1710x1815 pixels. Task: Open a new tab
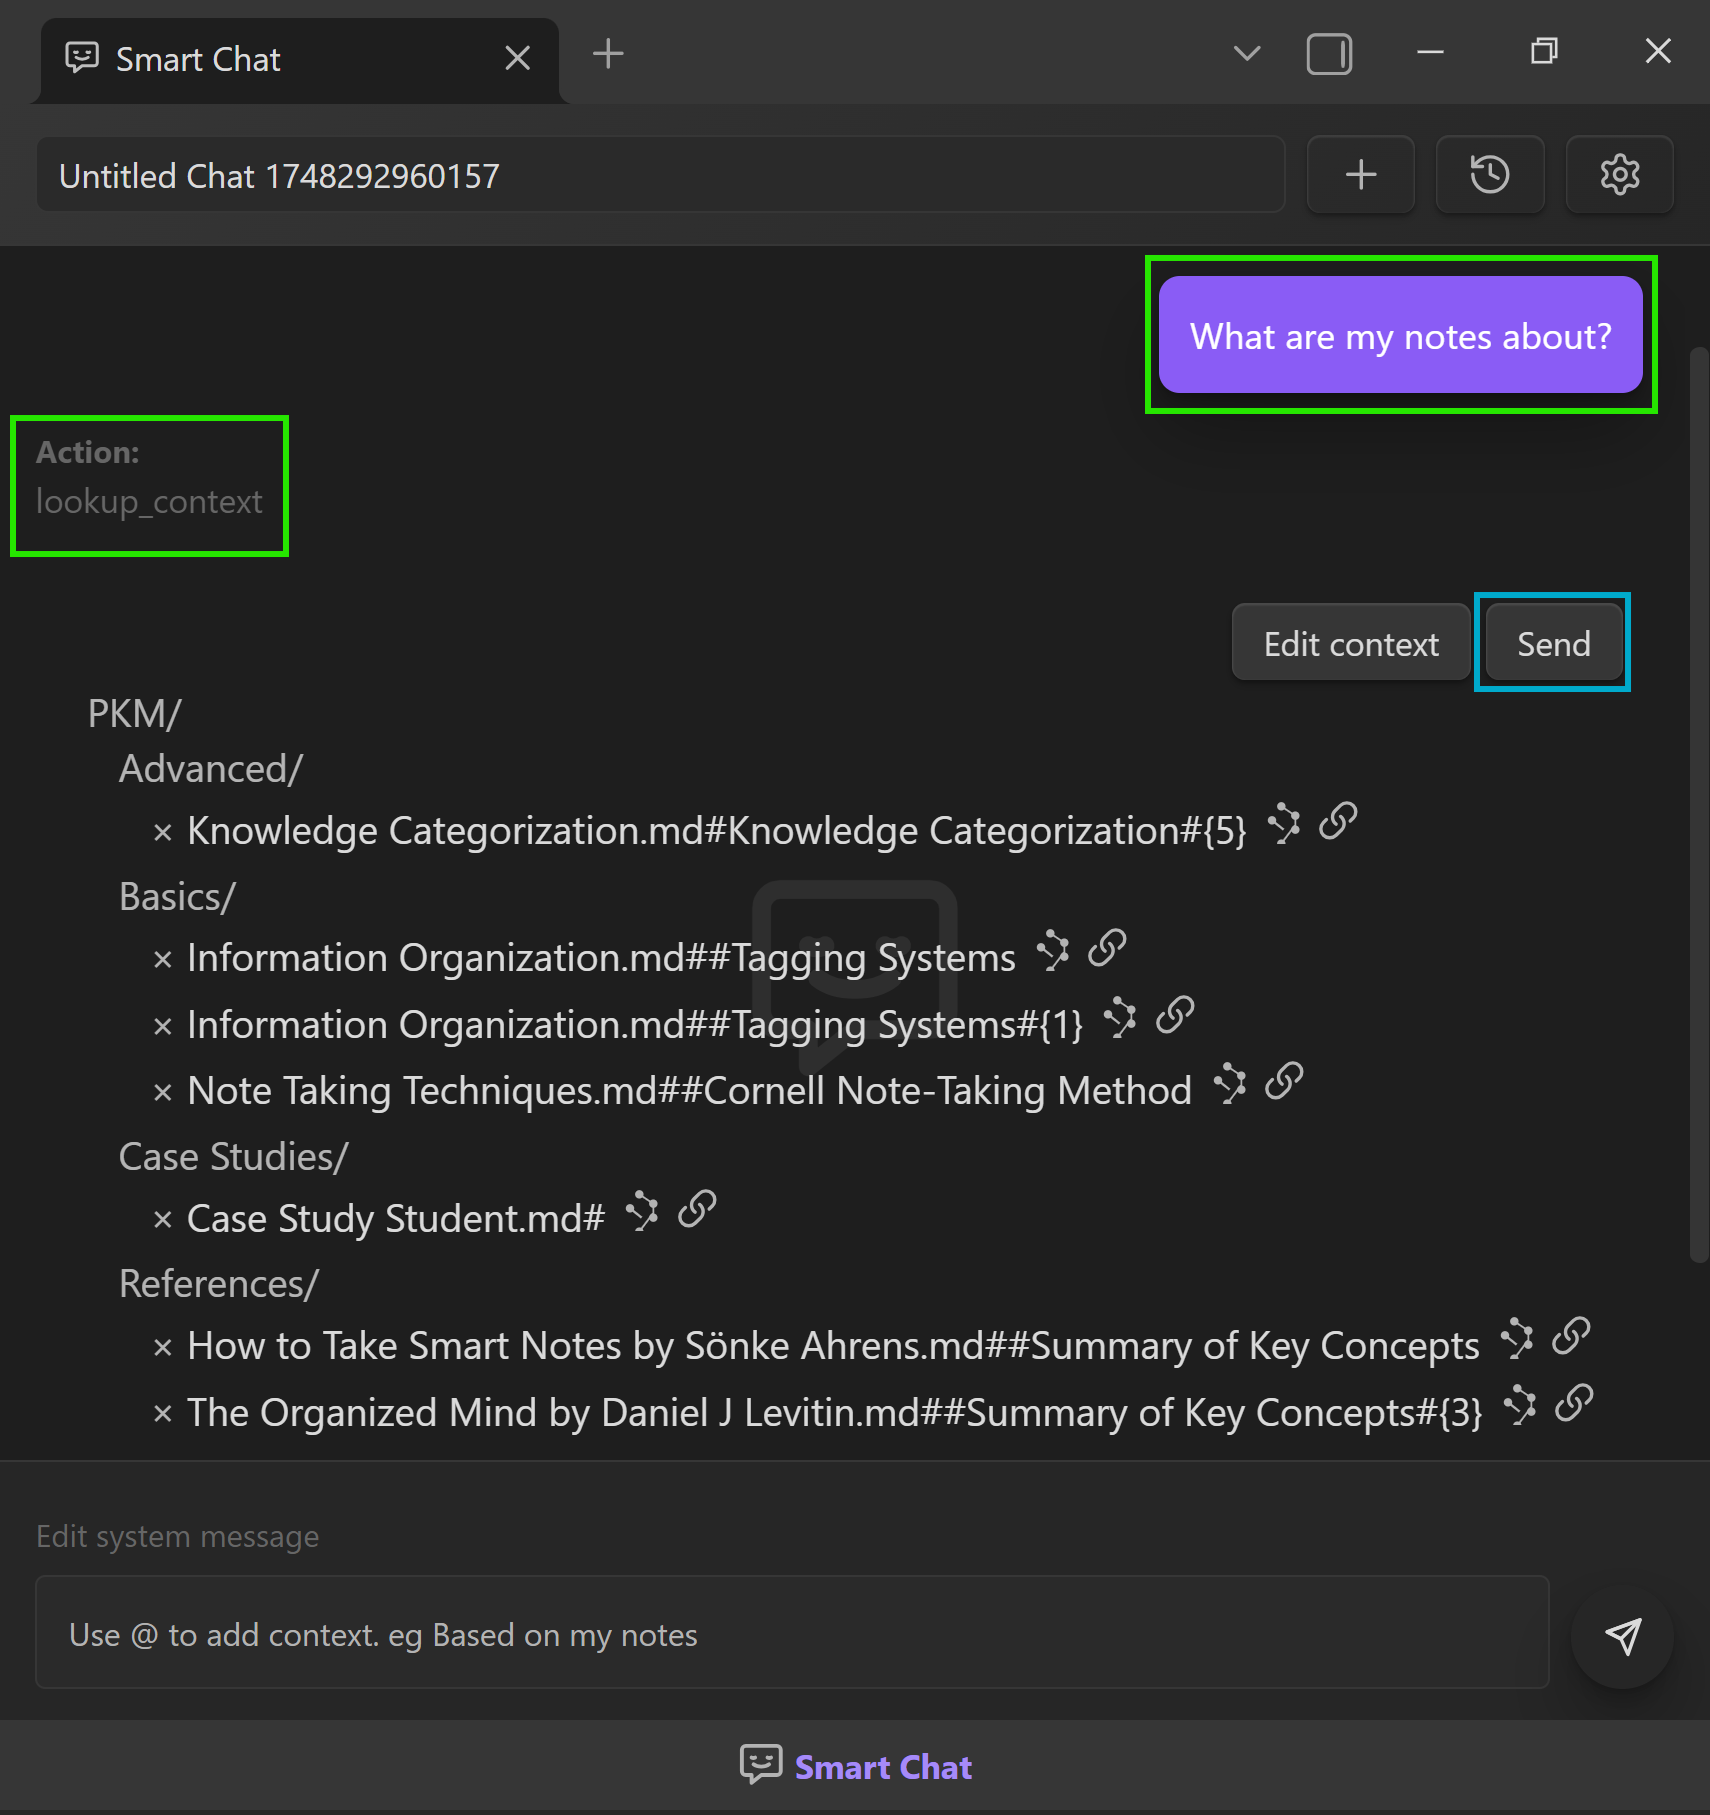pos(608,54)
